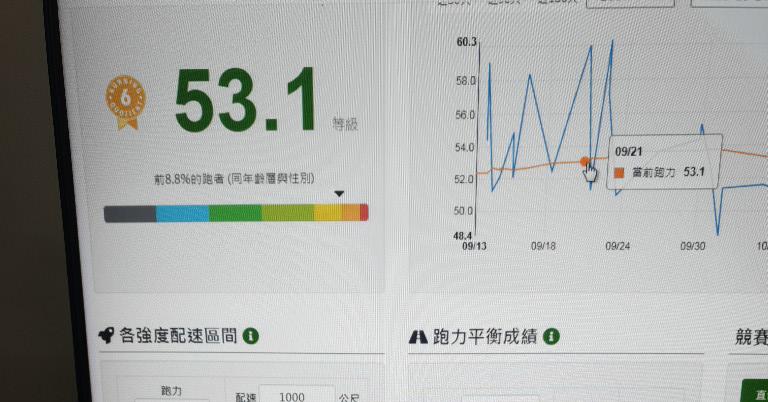Click the 各強度配速區間 section heading

(178, 336)
